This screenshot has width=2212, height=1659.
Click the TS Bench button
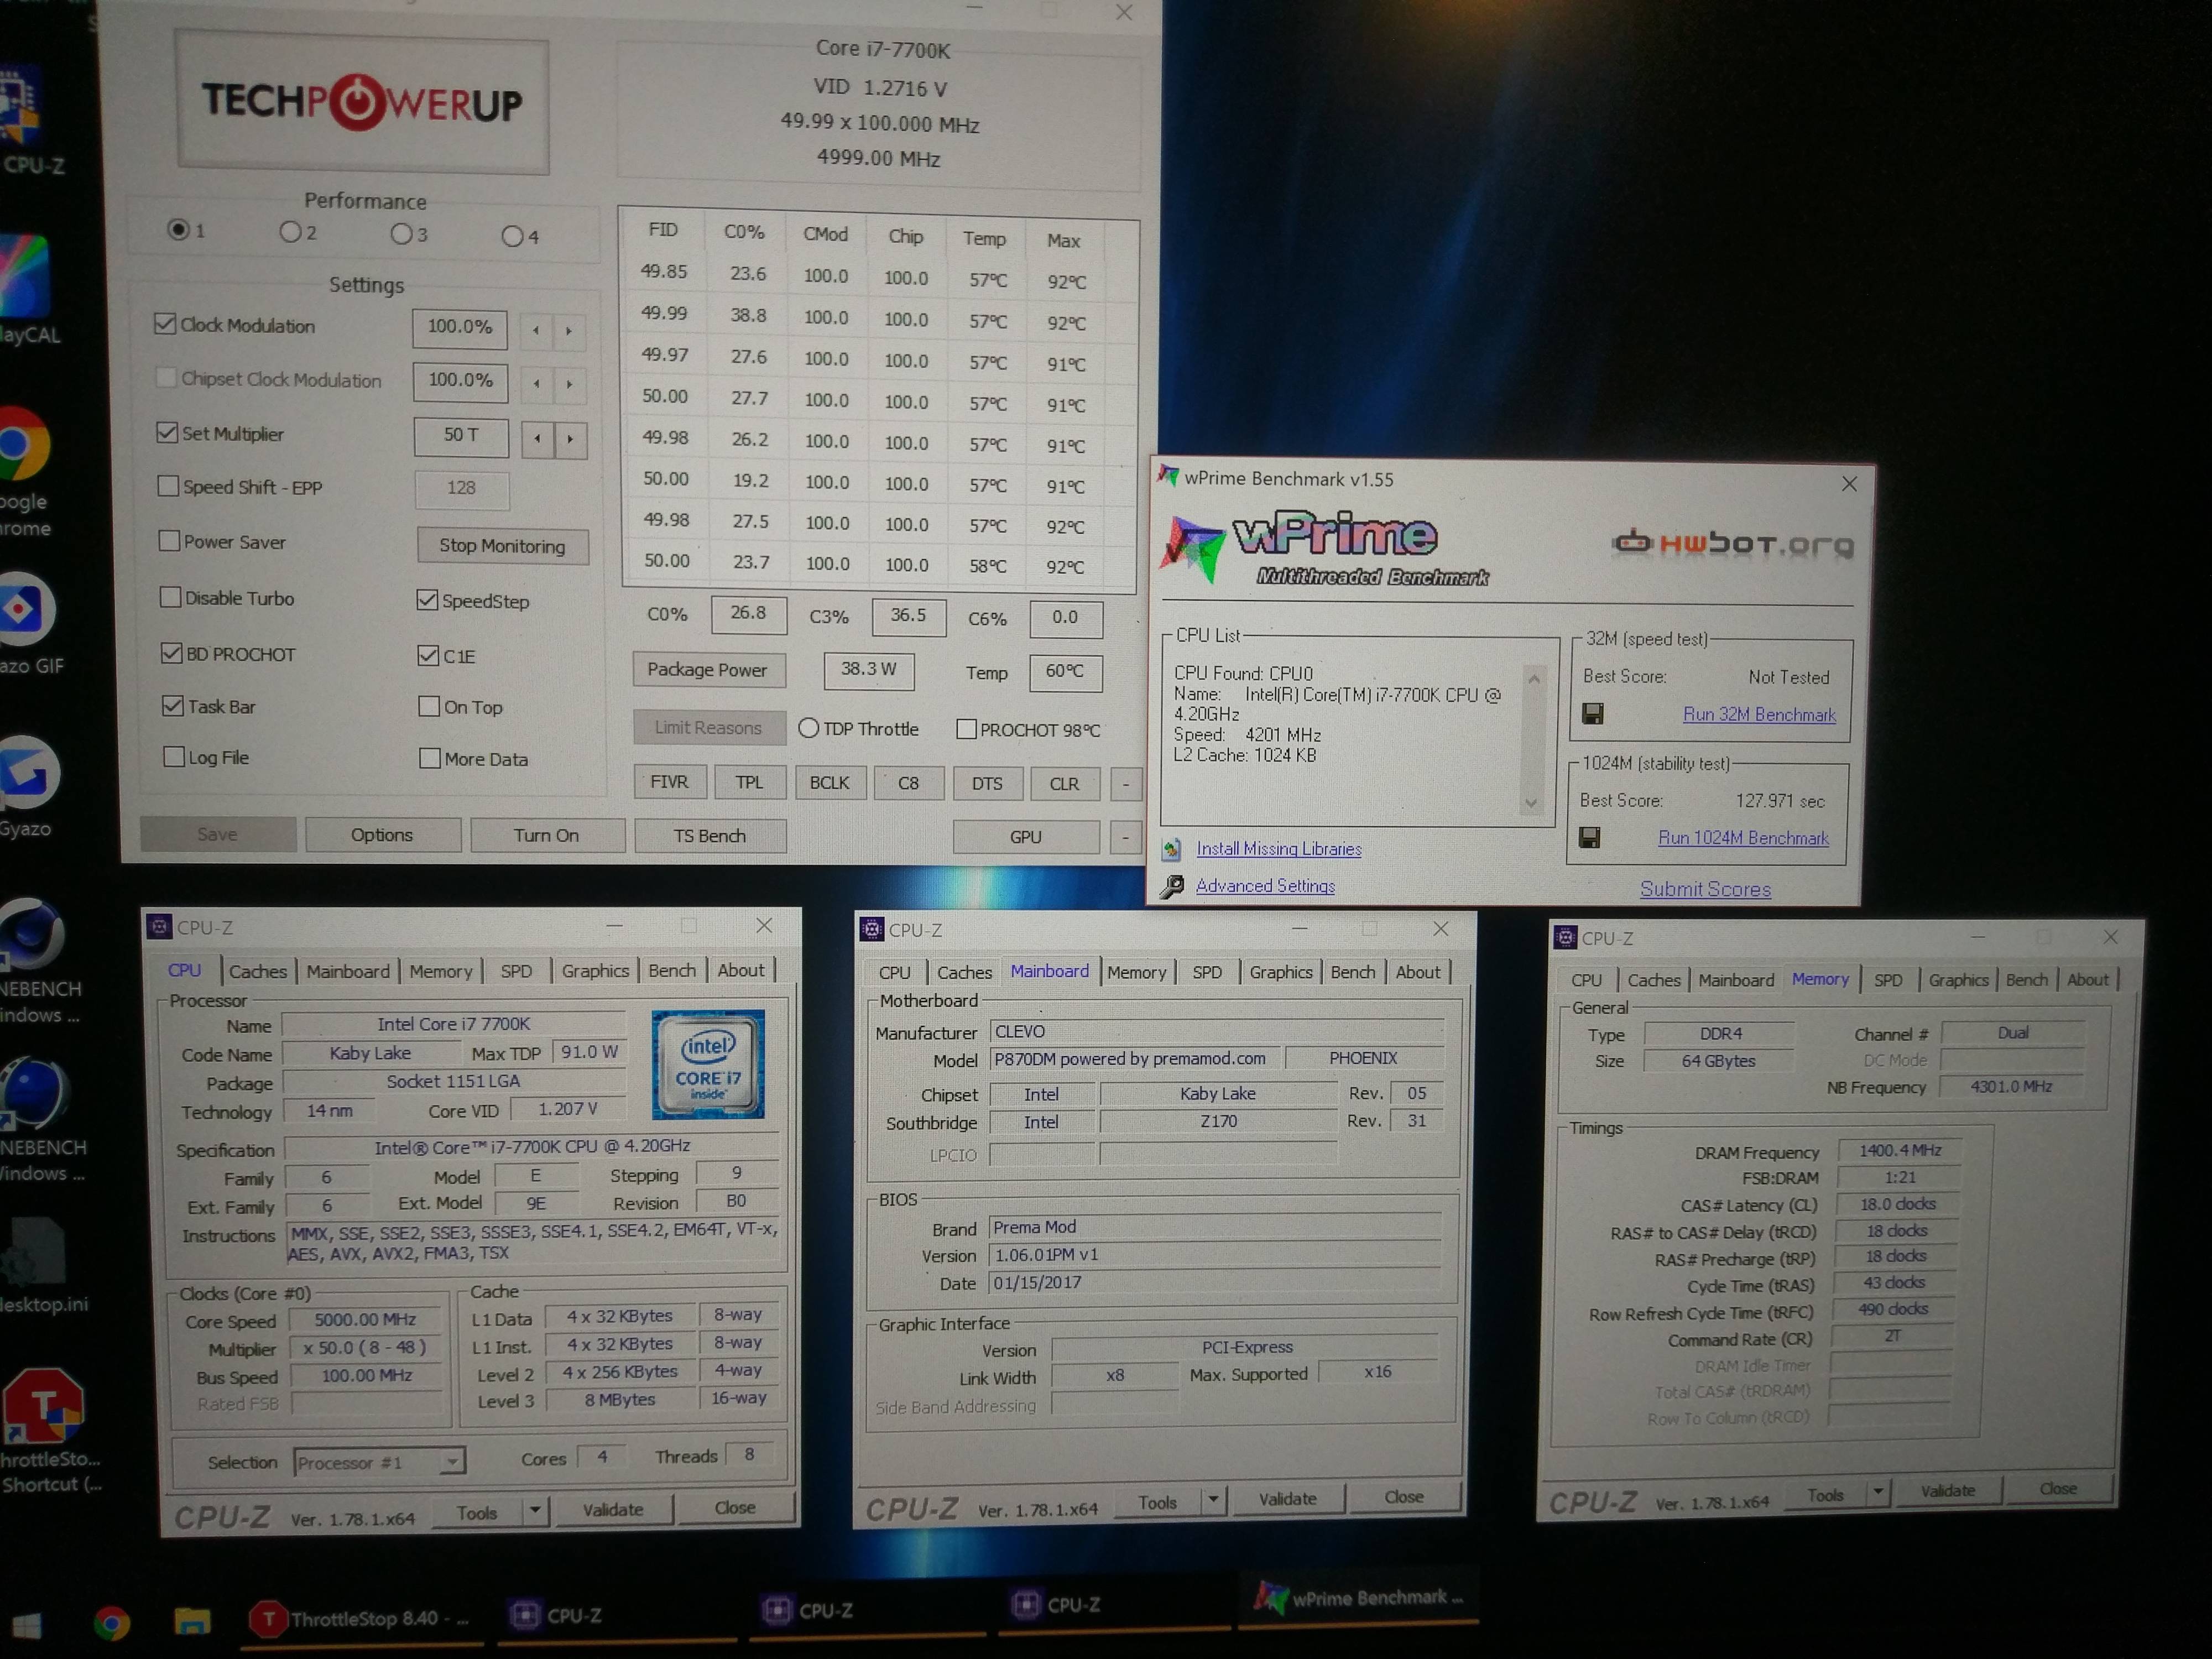pyautogui.click(x=709, y=836)
